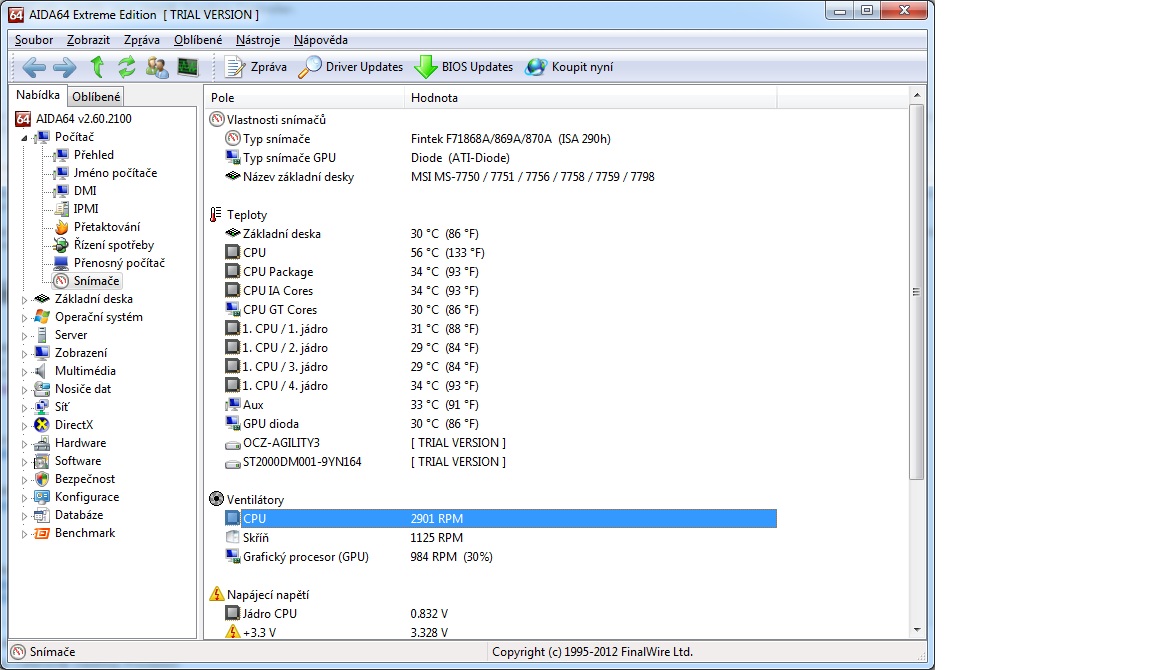The image size is (1152, 670).
Task: Switch to the Oblíbené tab
Action: [x=96, y=96]
